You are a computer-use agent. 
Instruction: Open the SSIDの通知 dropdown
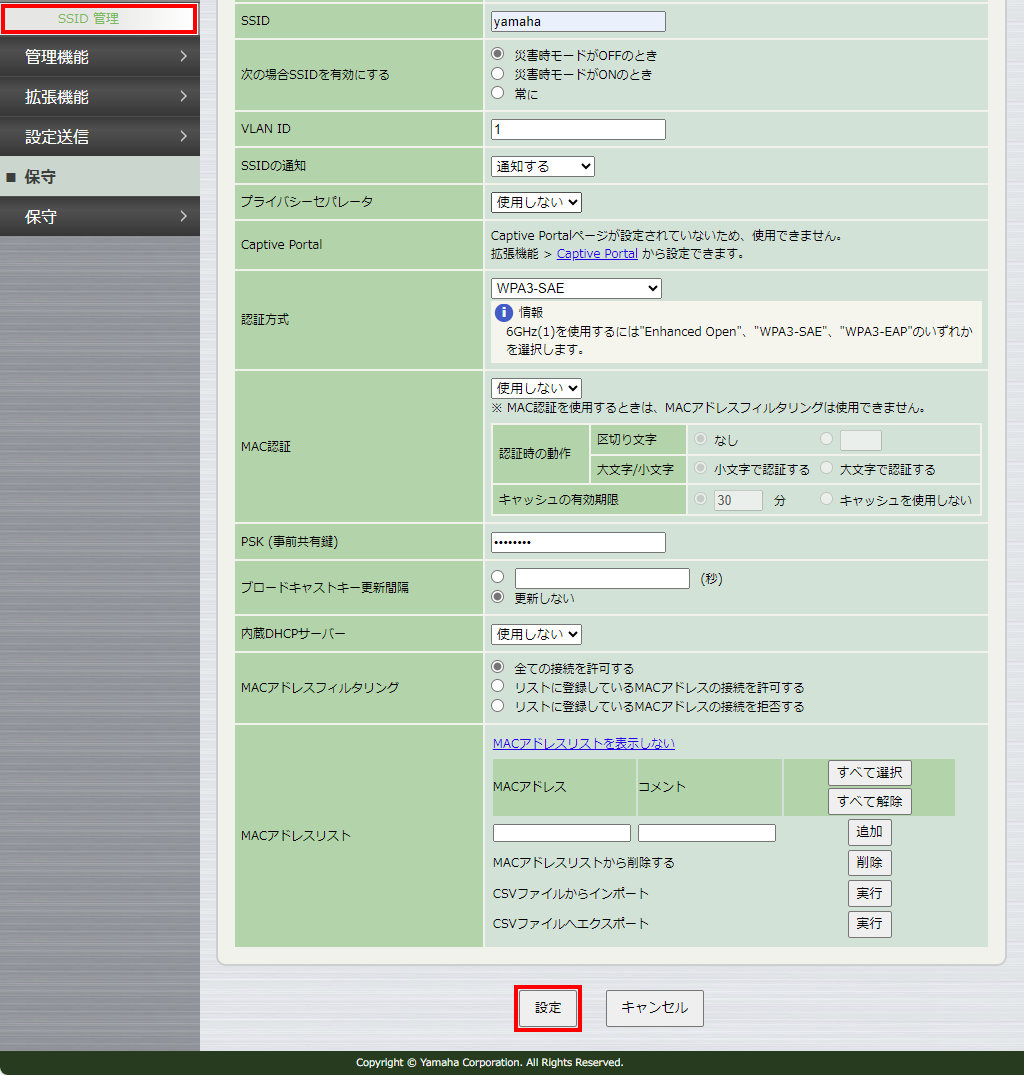(542, 166)
